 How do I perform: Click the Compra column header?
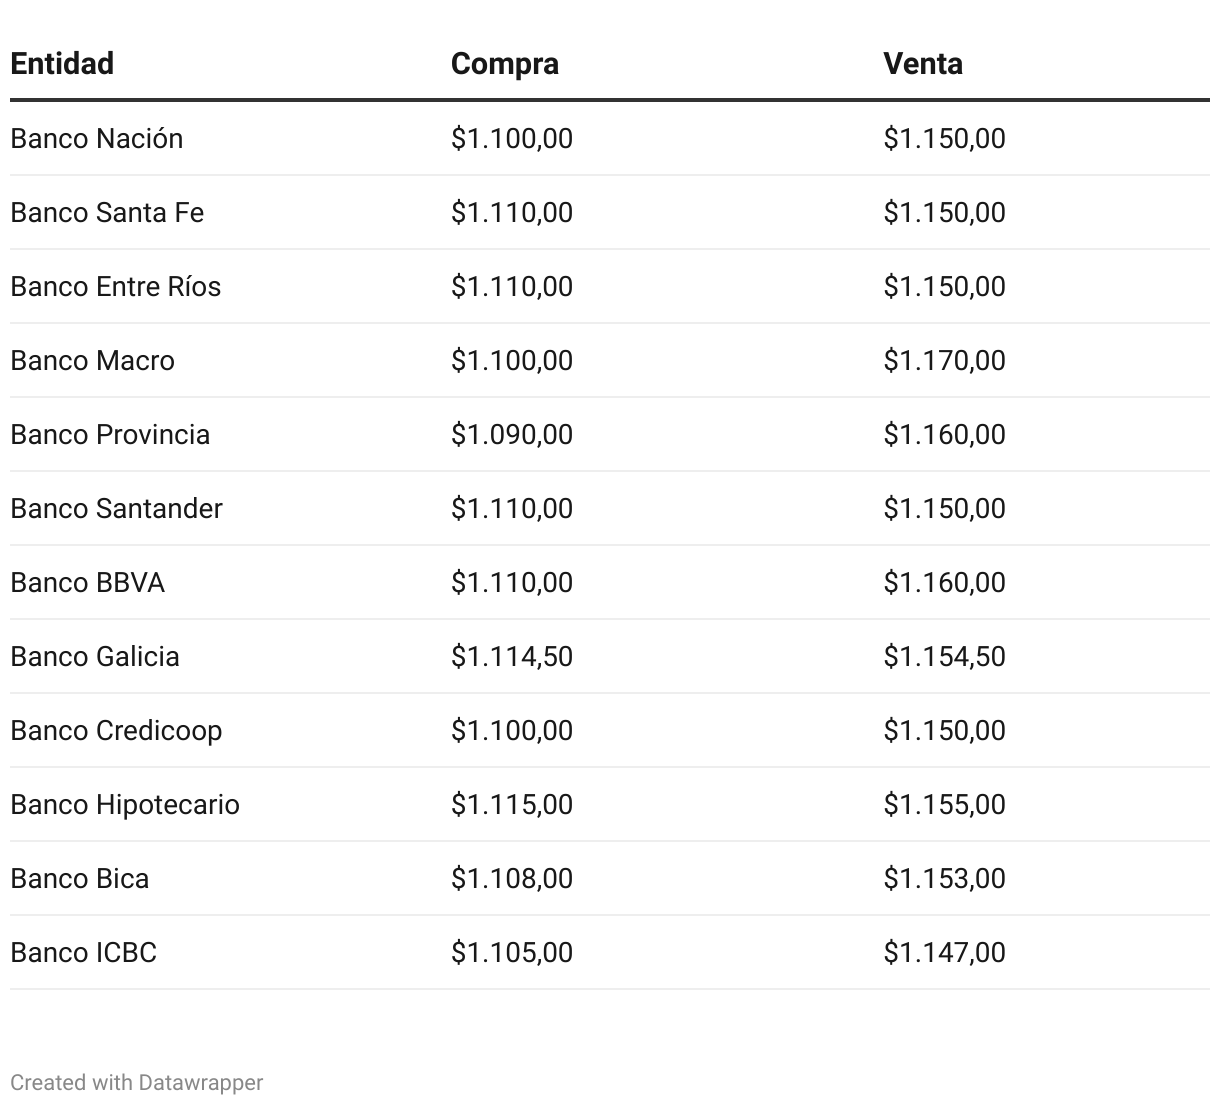pos(504,64)
